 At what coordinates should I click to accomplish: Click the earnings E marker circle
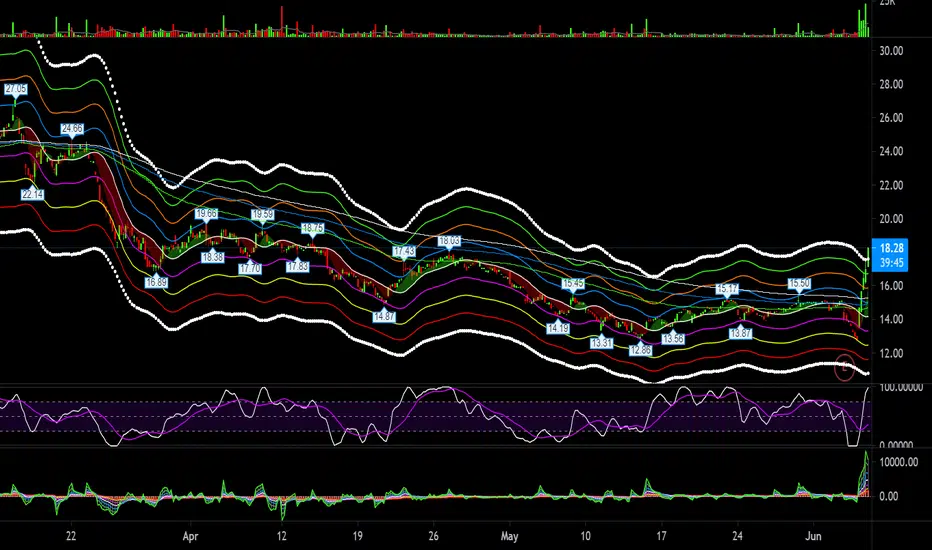844,367
